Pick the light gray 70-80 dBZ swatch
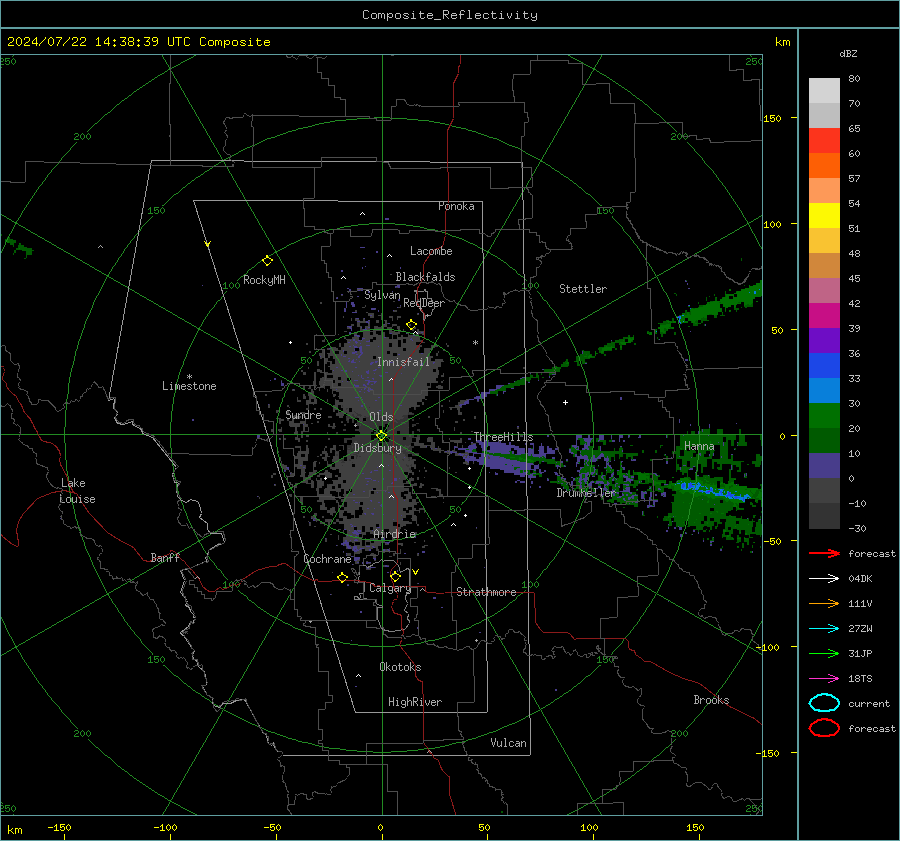Image resolution: width=900 pixels, height=841 pixels. click(824, 91)
